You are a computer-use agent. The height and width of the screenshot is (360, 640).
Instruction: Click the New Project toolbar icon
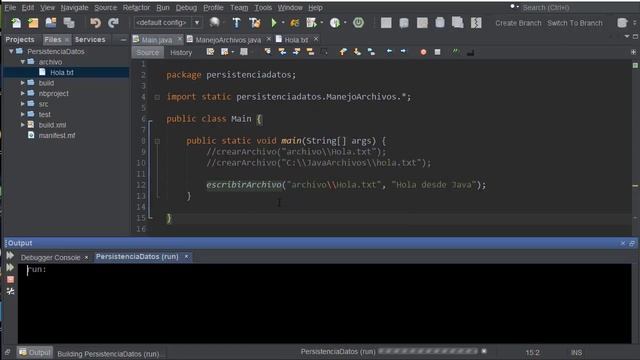tap(33, 23)
